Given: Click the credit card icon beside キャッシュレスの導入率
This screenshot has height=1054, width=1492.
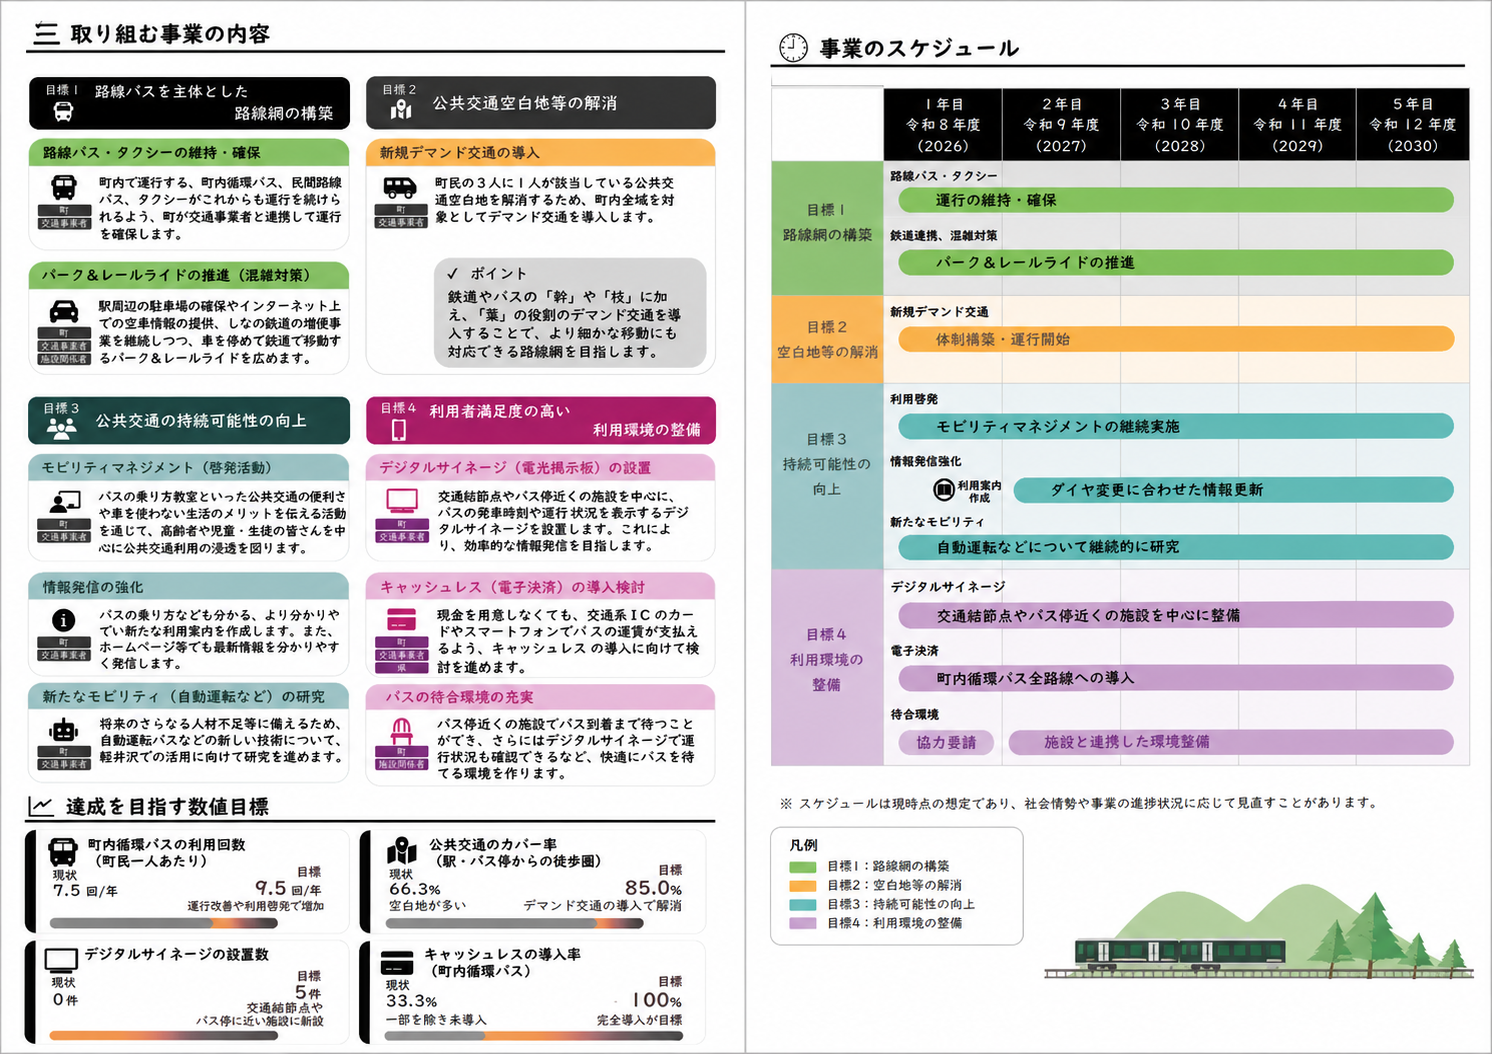Looking at the screenshot, I should pyautogui.click(x=397, y=963).
